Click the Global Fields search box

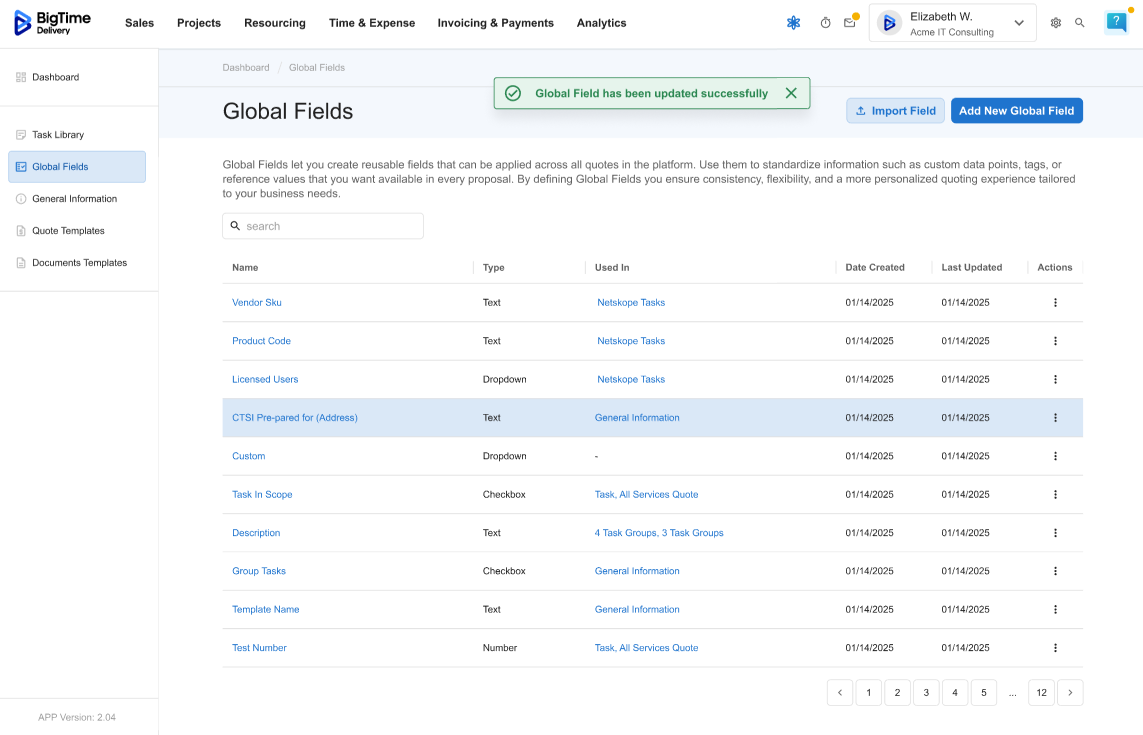pyautogui.click(x=323, y=226)
